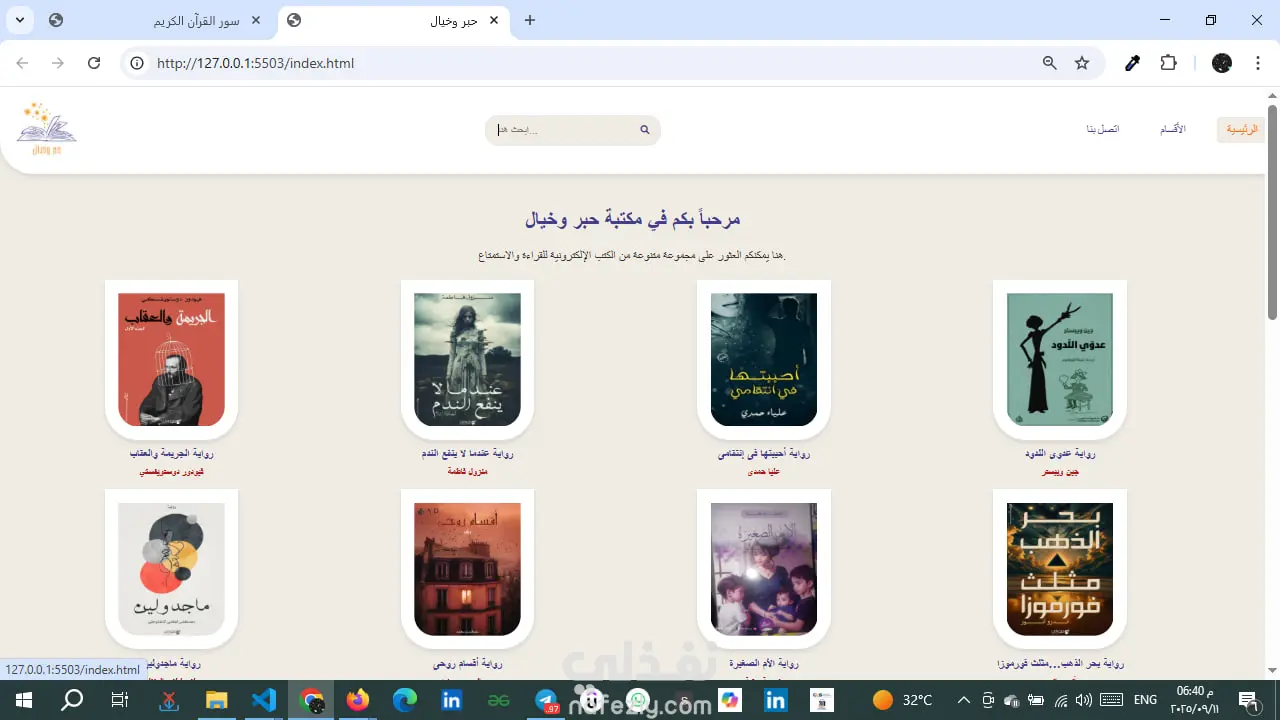Viewport: 1280px width, 720px height.
Task: Select the حبر وخيال browser tab
Action: (x=394, y=20)
